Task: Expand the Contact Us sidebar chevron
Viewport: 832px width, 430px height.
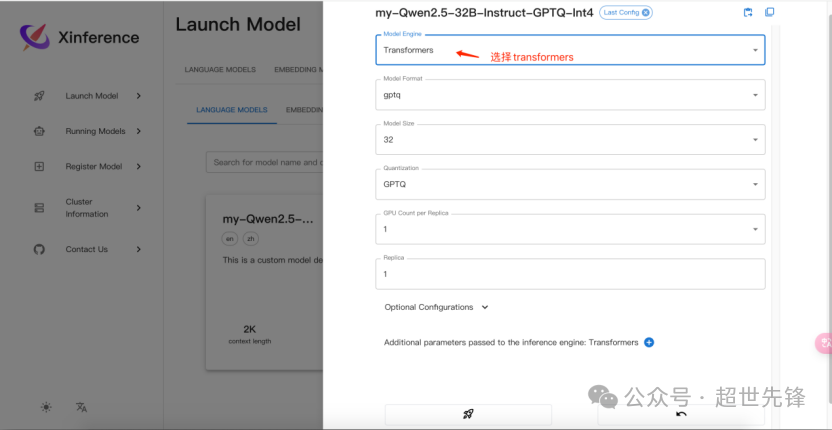Action: 138,249
